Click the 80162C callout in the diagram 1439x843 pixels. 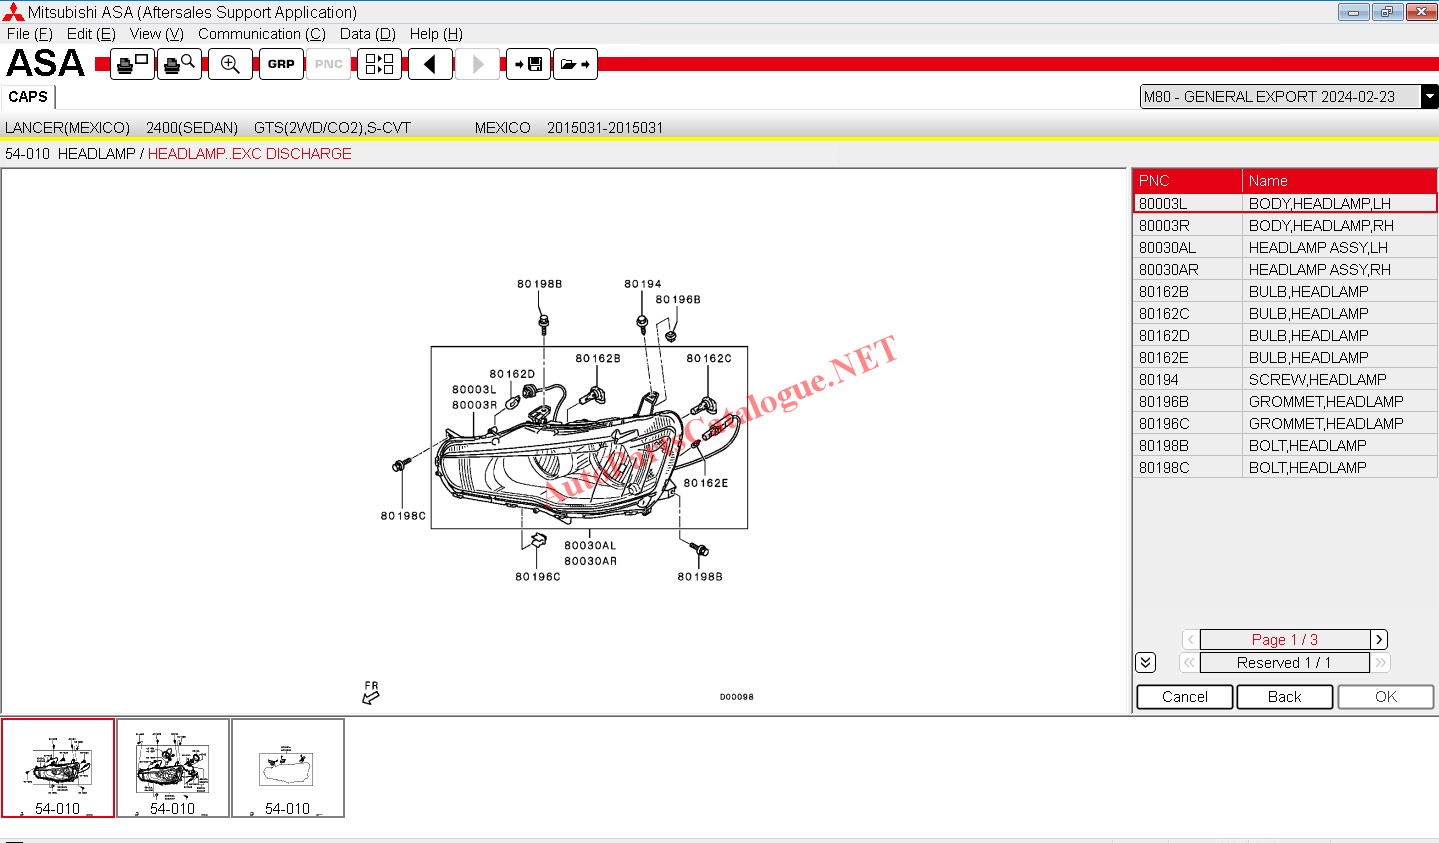[709, 358]
